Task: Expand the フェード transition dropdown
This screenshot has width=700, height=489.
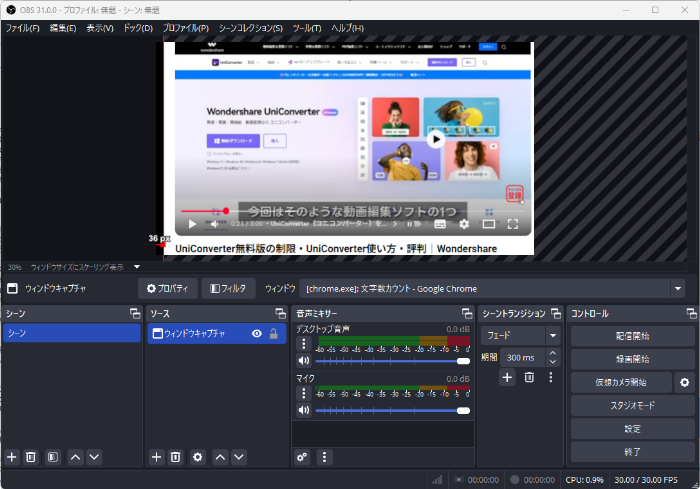Action: click(552, 335)
